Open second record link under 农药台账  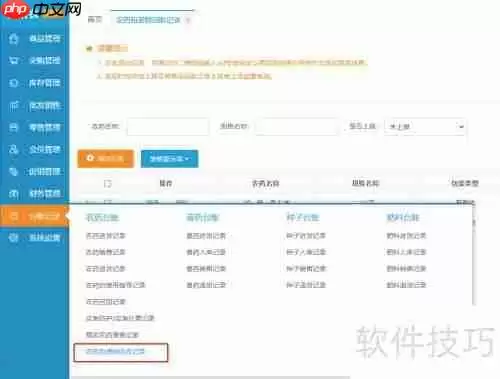(106, 252)
